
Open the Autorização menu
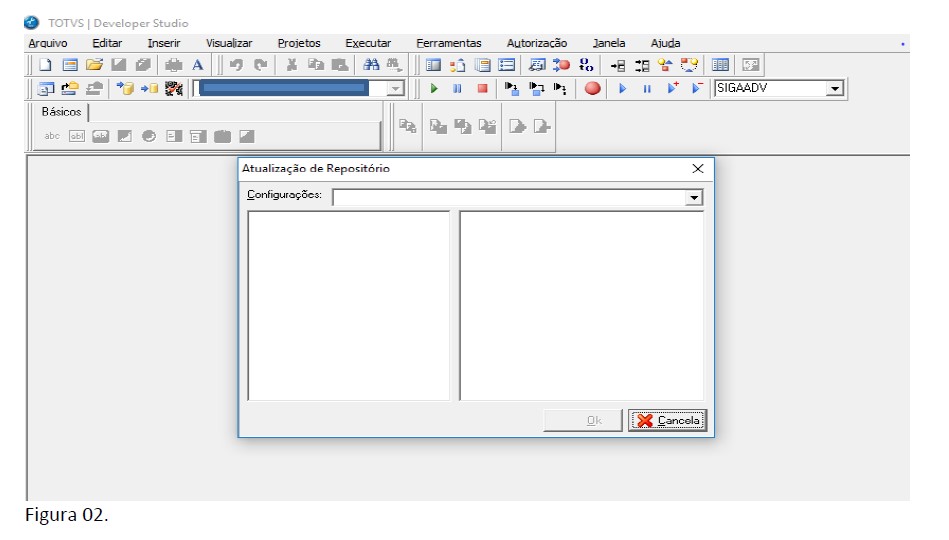537,43
